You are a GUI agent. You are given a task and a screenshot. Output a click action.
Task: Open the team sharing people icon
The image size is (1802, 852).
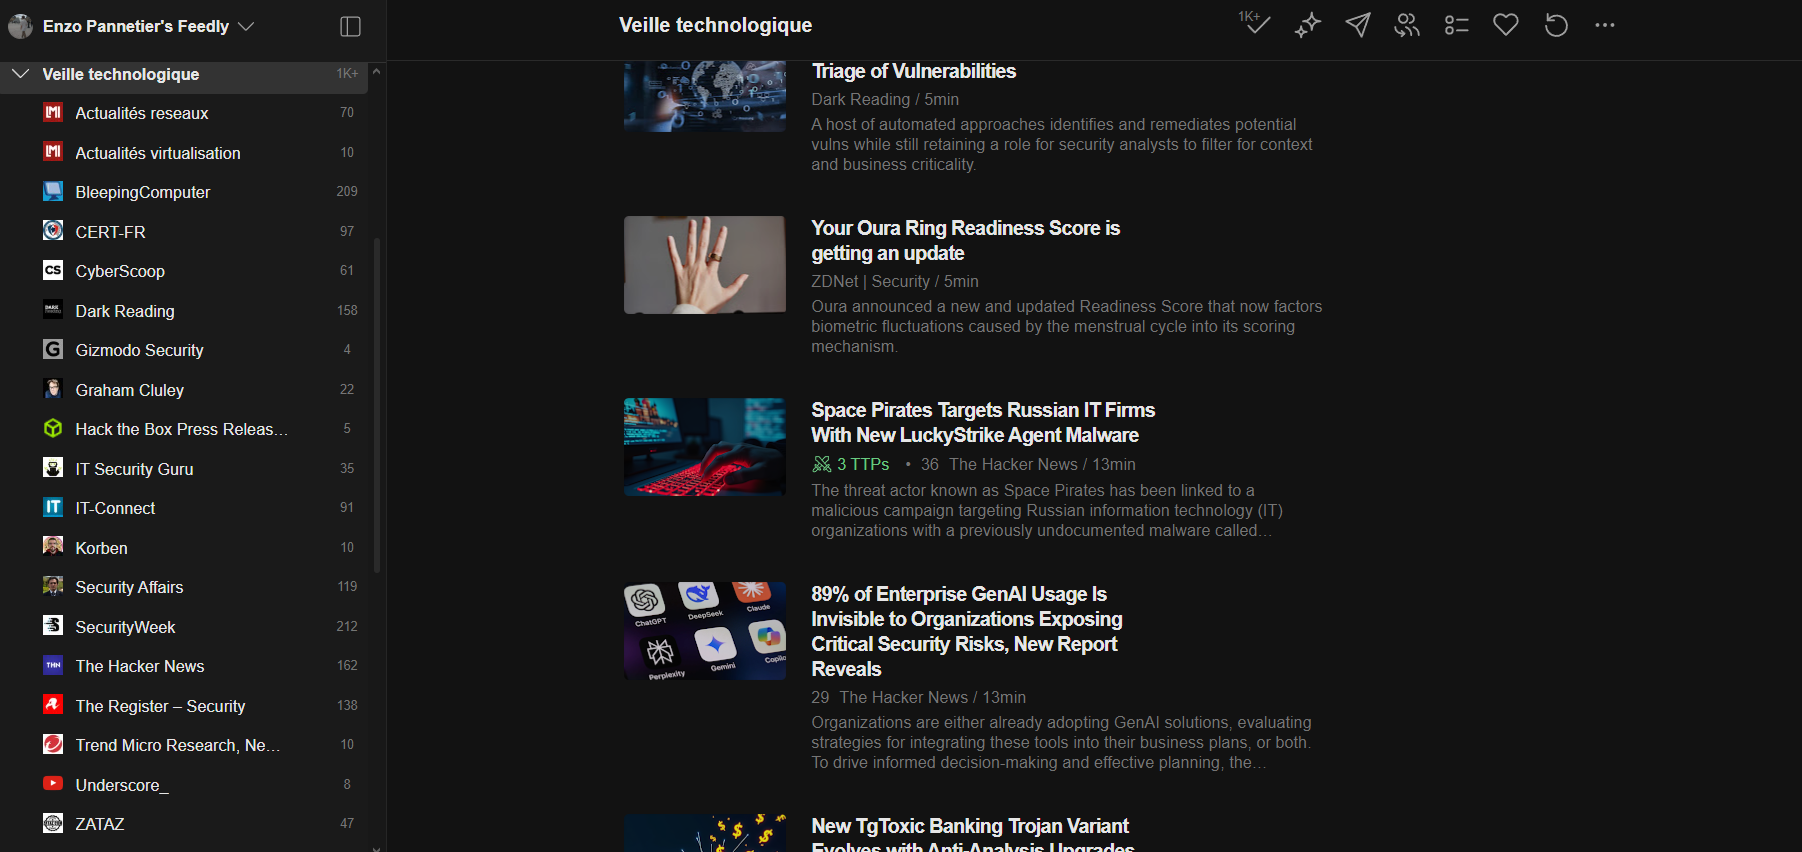pyautogui.click(x=1407, y=25)
